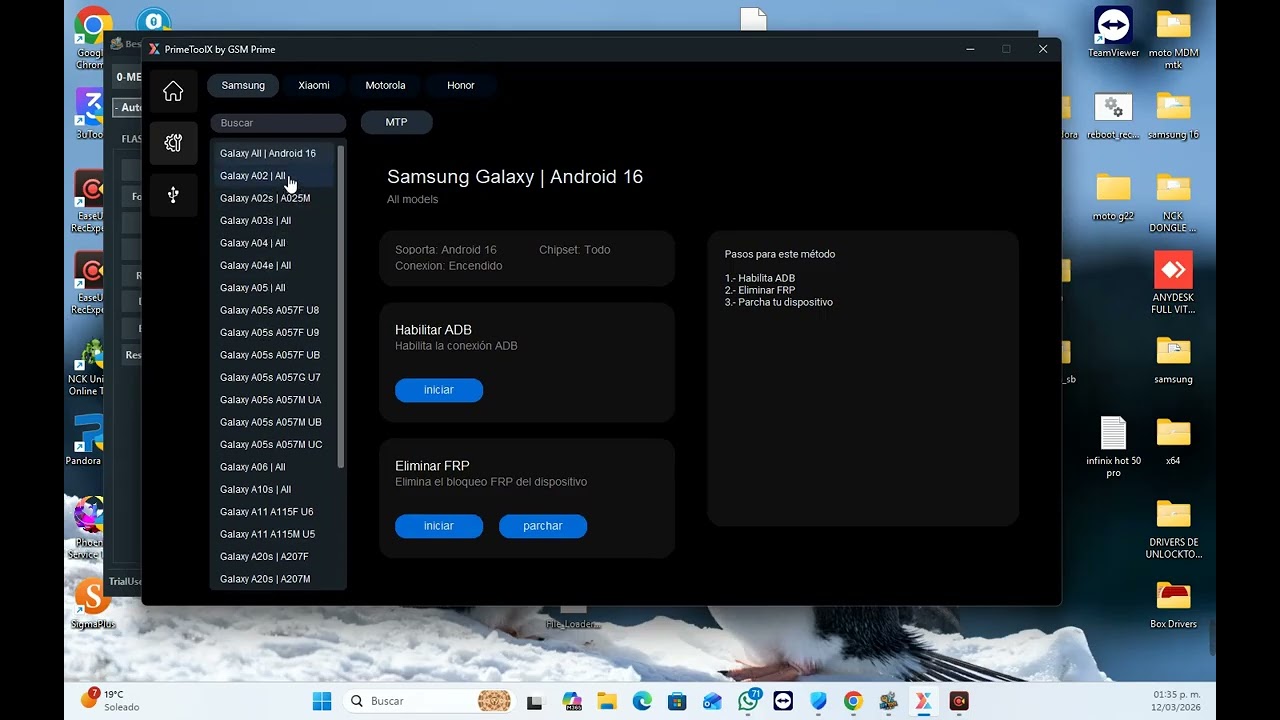Screen dimensions: 1280x720
Task: Select Galaxy A11 A115M U5
Action: pyautogui.click(x=274, y=534)
